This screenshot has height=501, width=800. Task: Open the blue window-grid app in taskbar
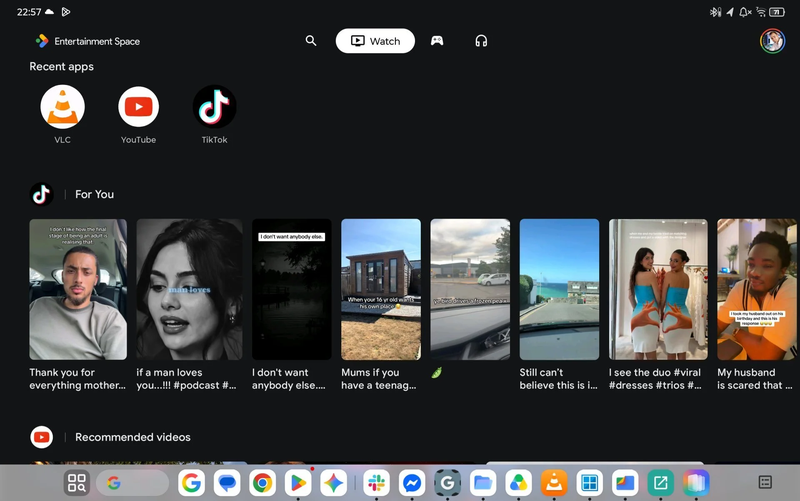tap(589, 483)
